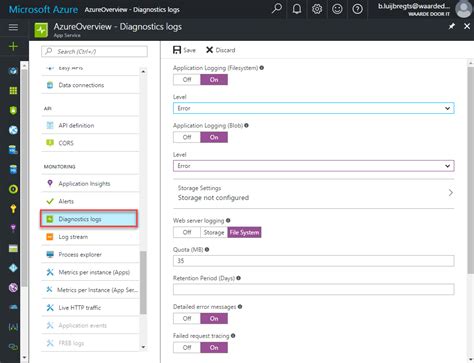
Task: Turn Application Logging (Filesystem) Off
Action: click(x=187, y=80)
